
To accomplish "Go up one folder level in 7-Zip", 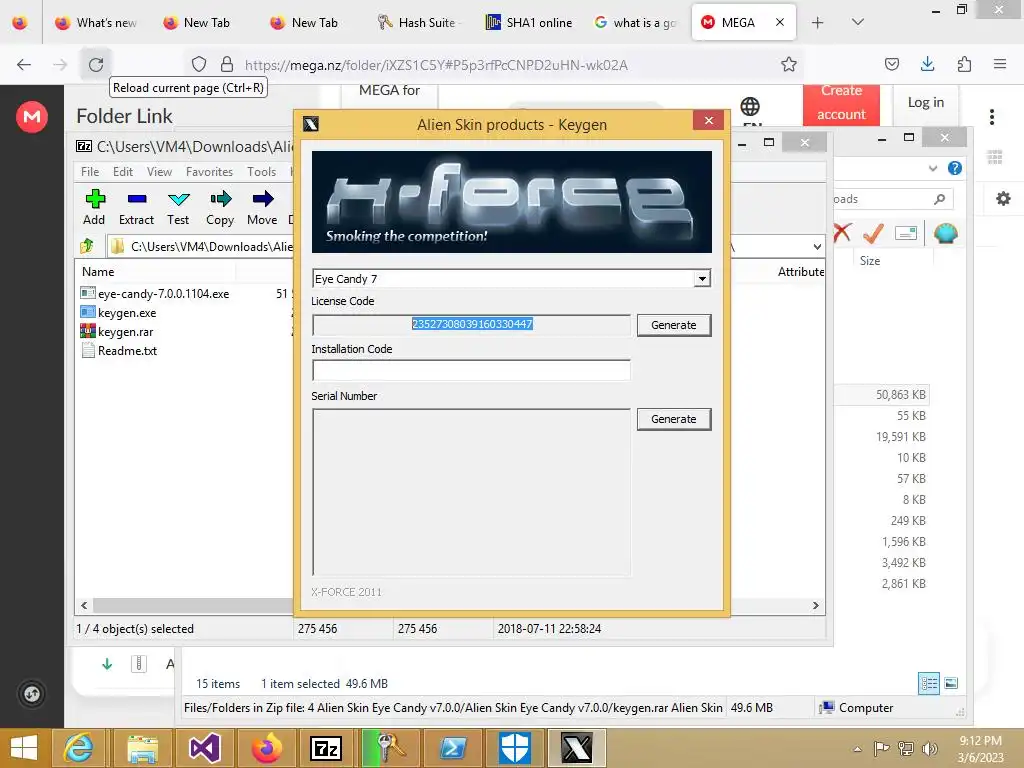I will tap(87, 246).
